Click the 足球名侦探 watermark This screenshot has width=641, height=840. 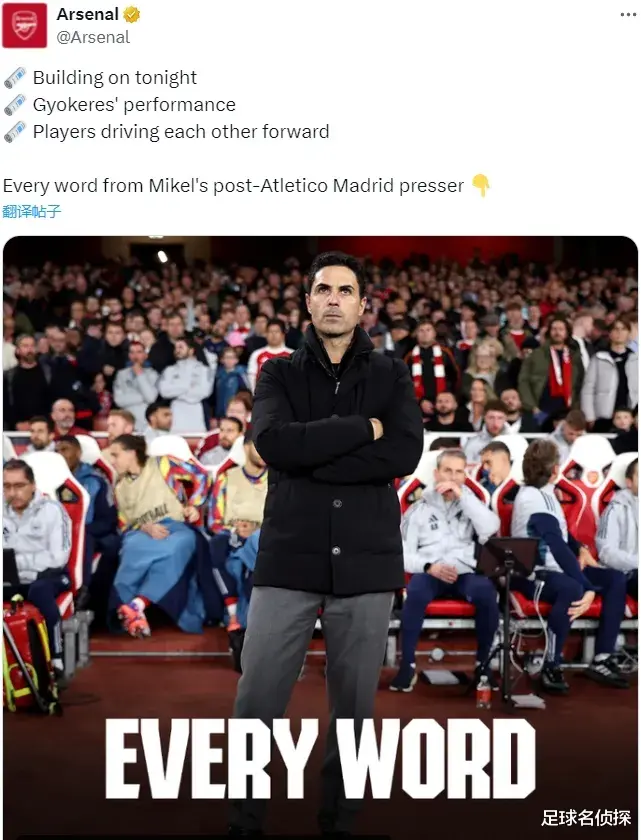point(586,818)
